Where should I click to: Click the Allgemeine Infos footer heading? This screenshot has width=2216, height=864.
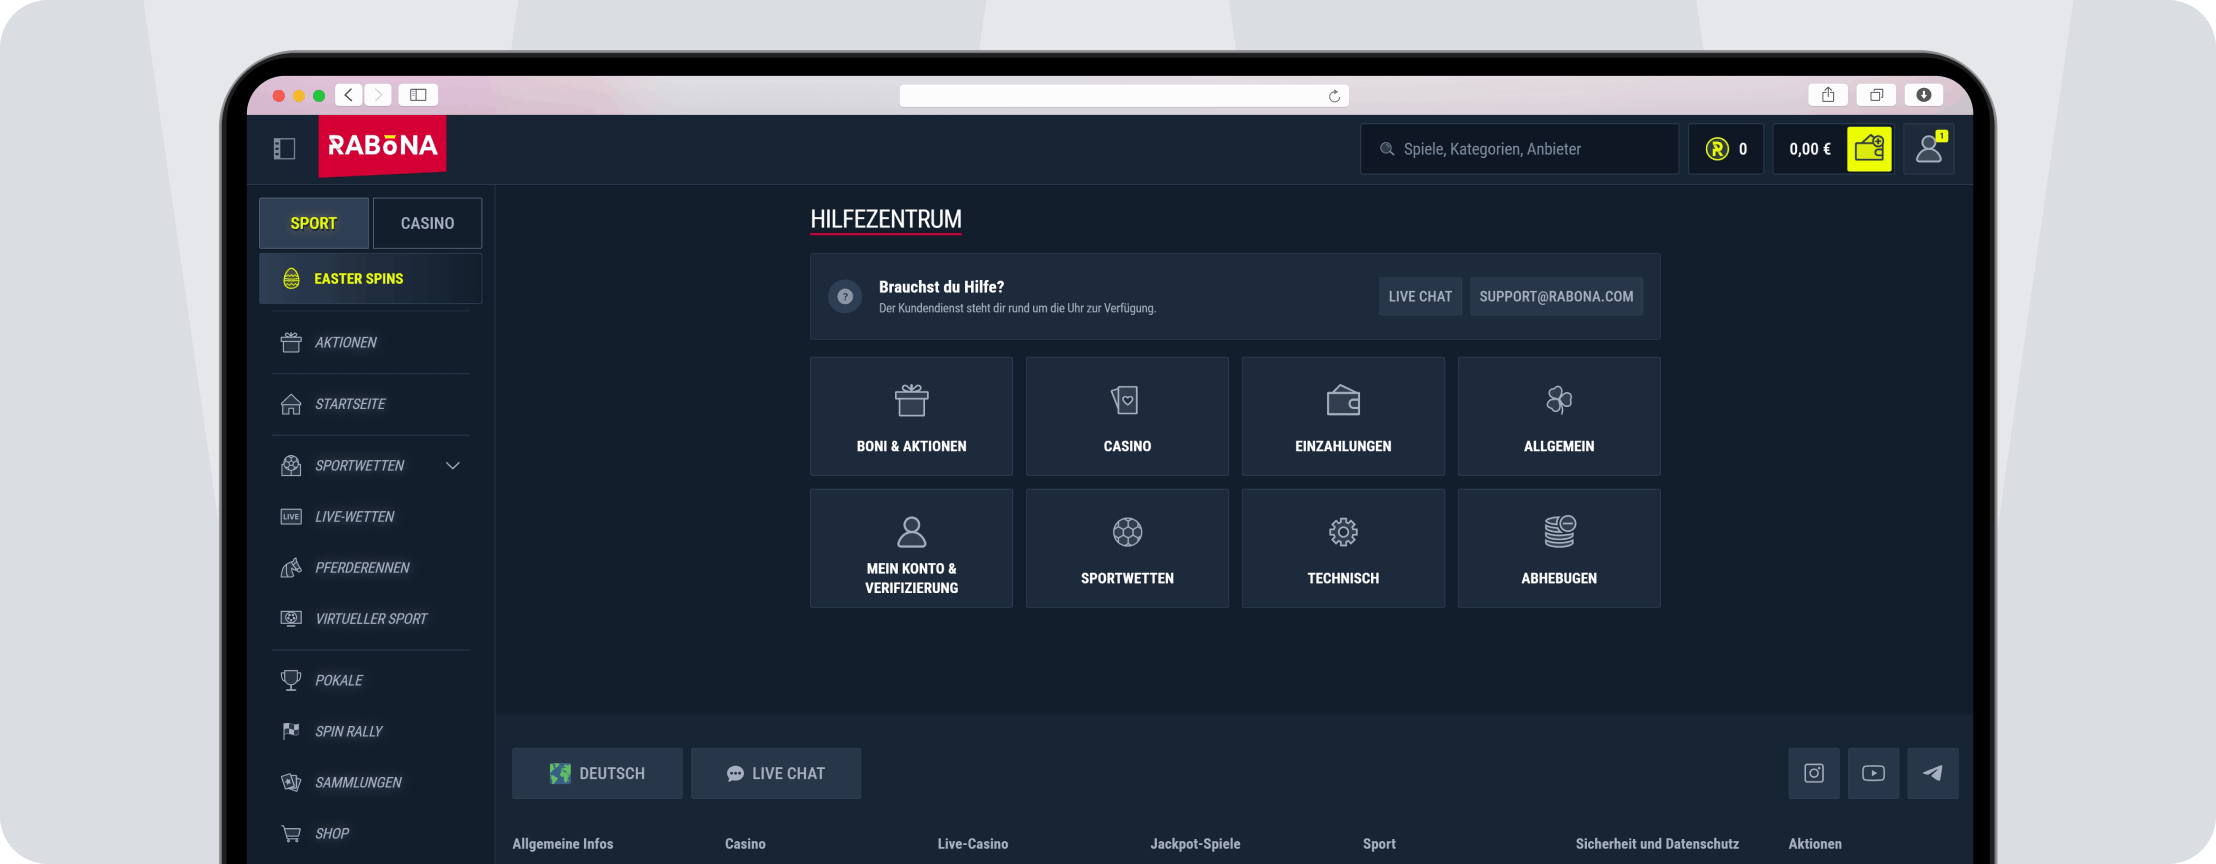(563, 844)
